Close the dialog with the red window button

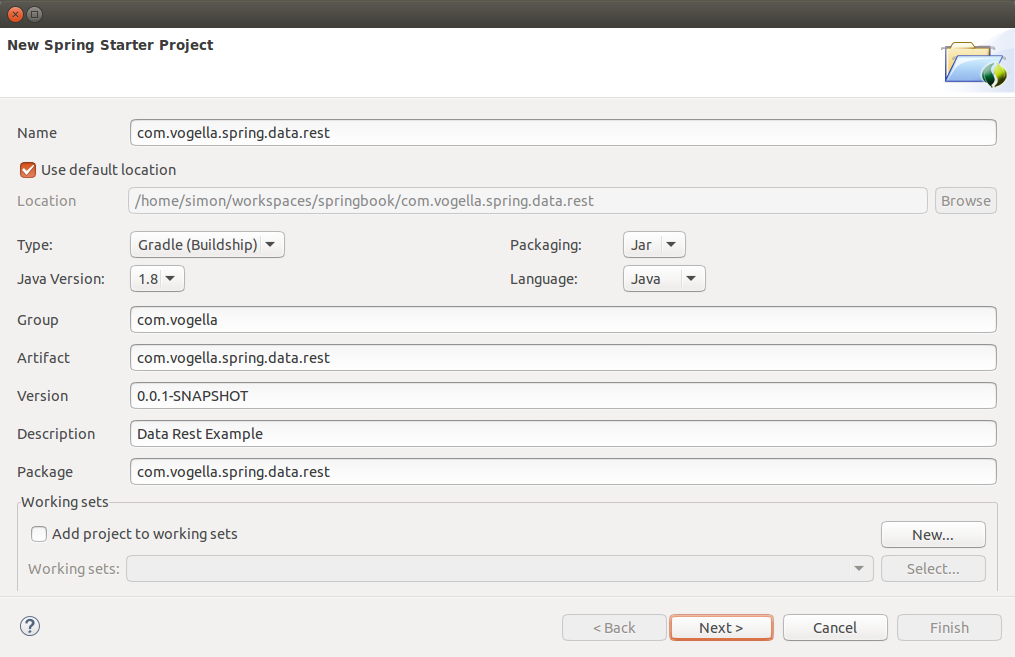point(15,14)
